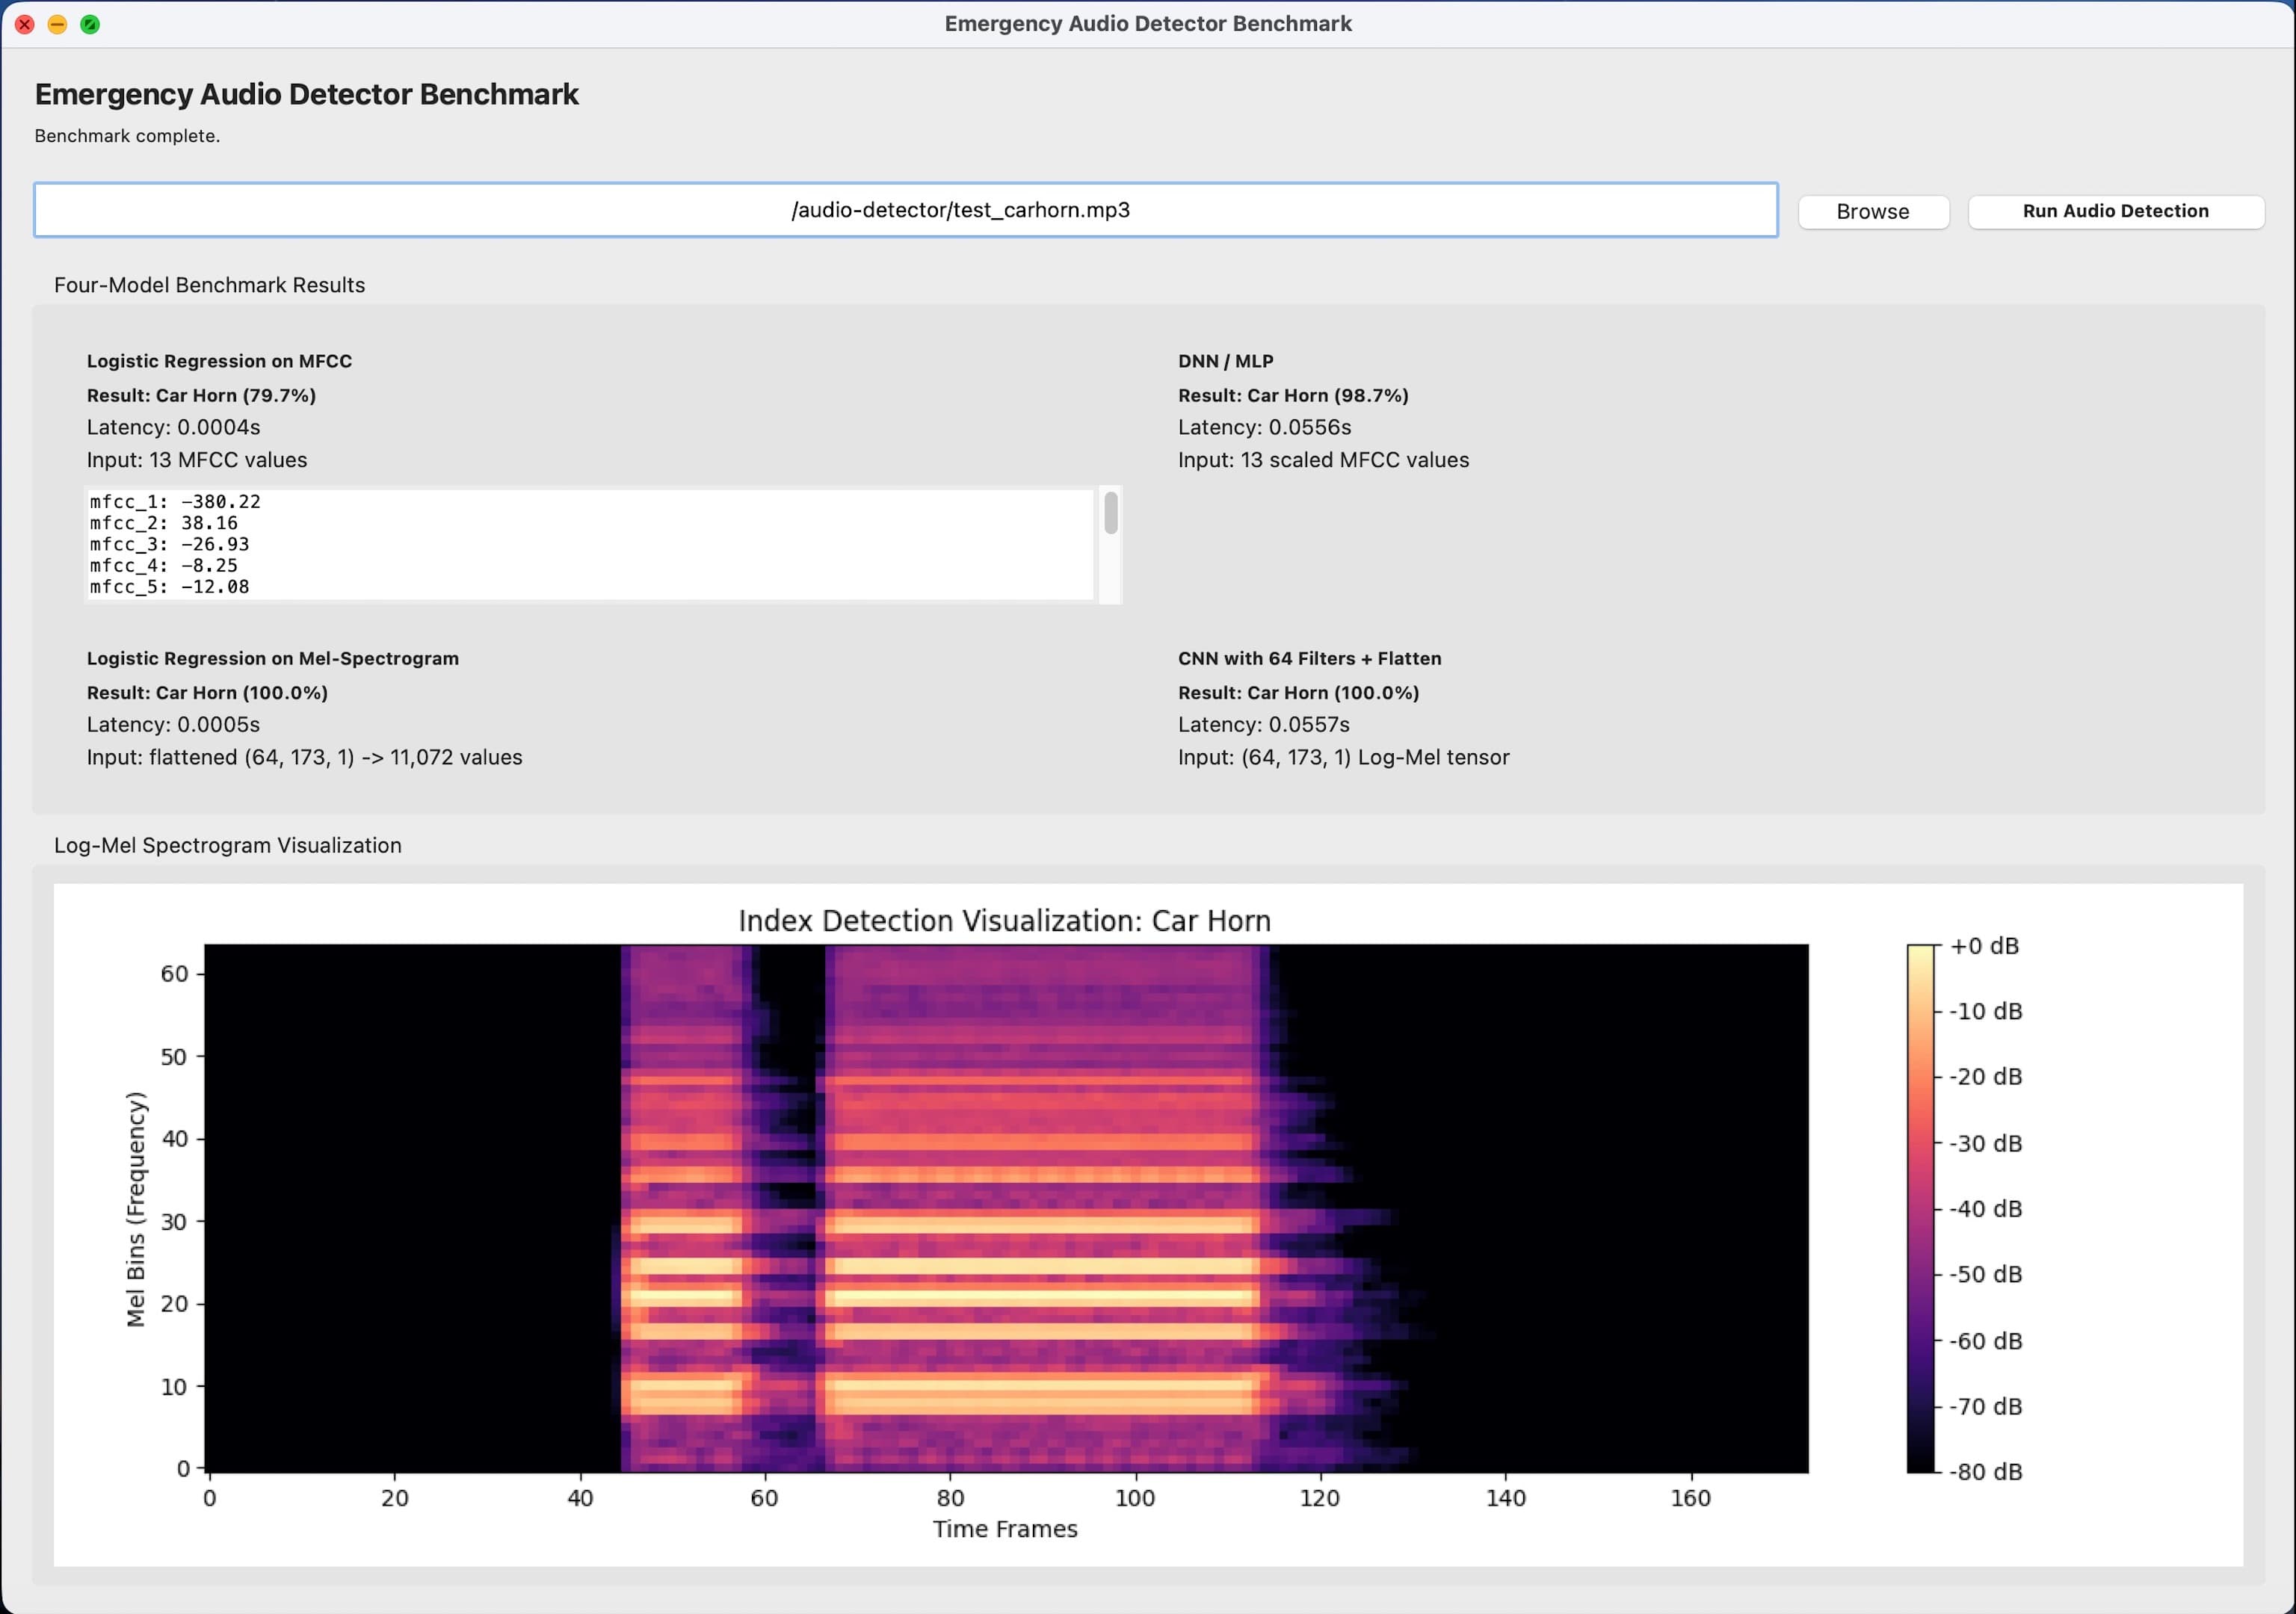Screen dimensions: 2296x1614
Task: Close the window with red button
Action: point(25,24)
